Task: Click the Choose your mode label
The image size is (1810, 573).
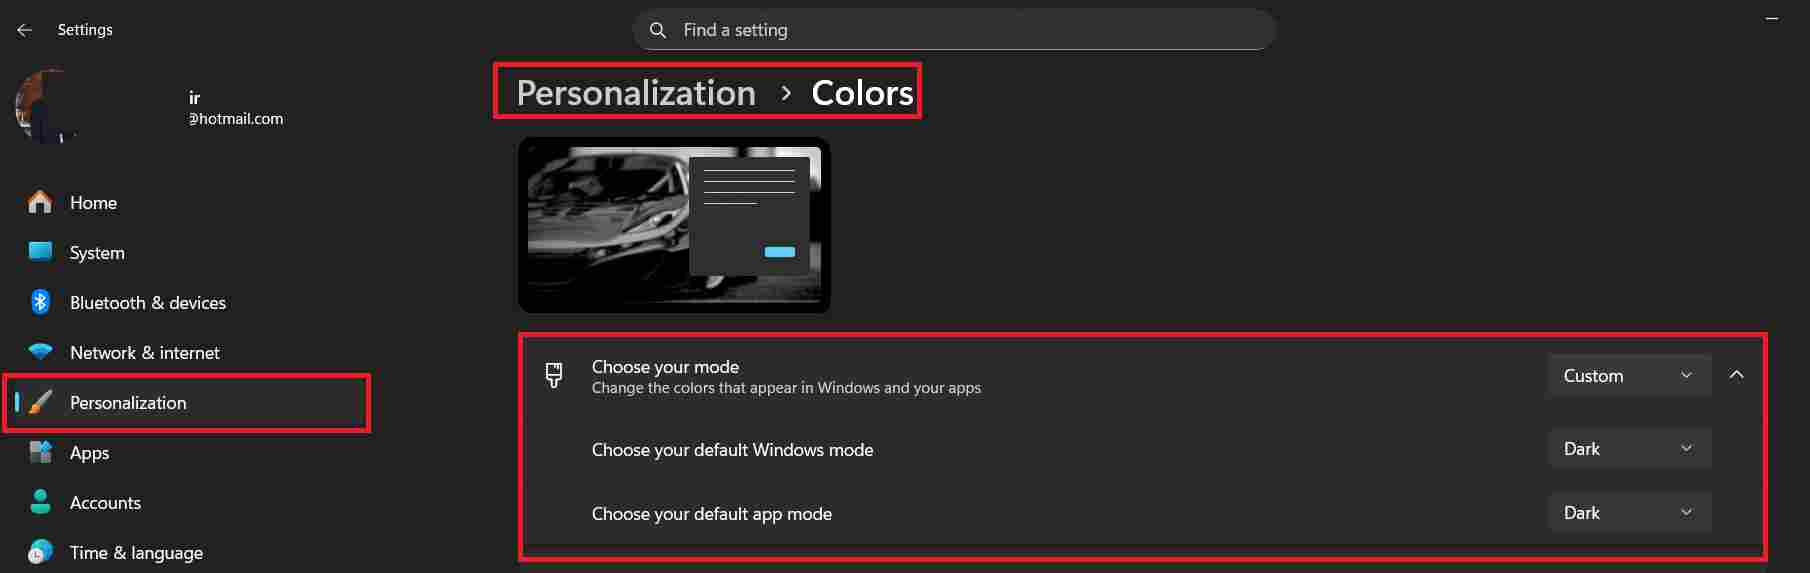Action: click(665, 366)
